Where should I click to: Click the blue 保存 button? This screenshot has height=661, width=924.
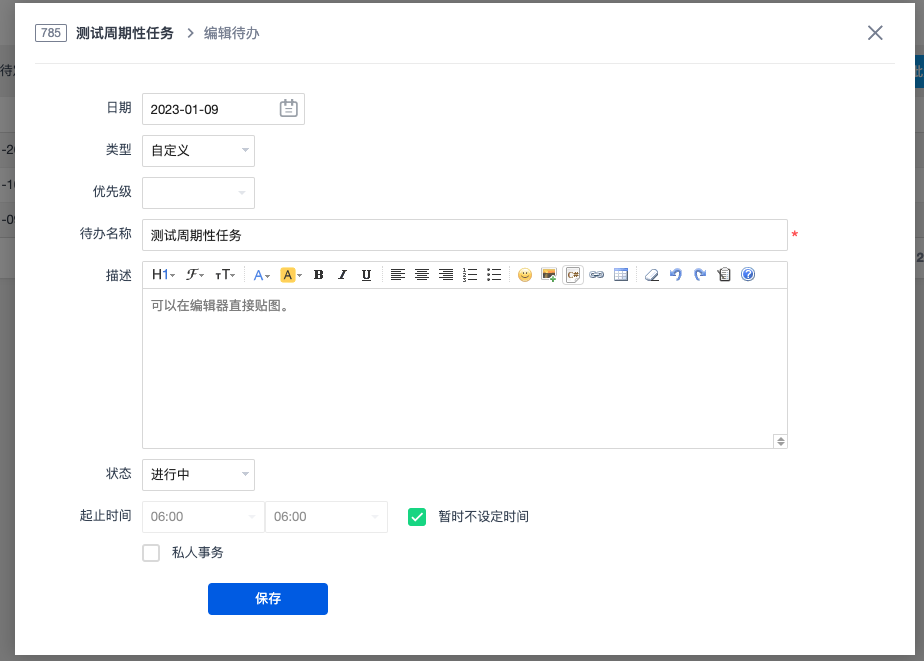tap(267, 599)
